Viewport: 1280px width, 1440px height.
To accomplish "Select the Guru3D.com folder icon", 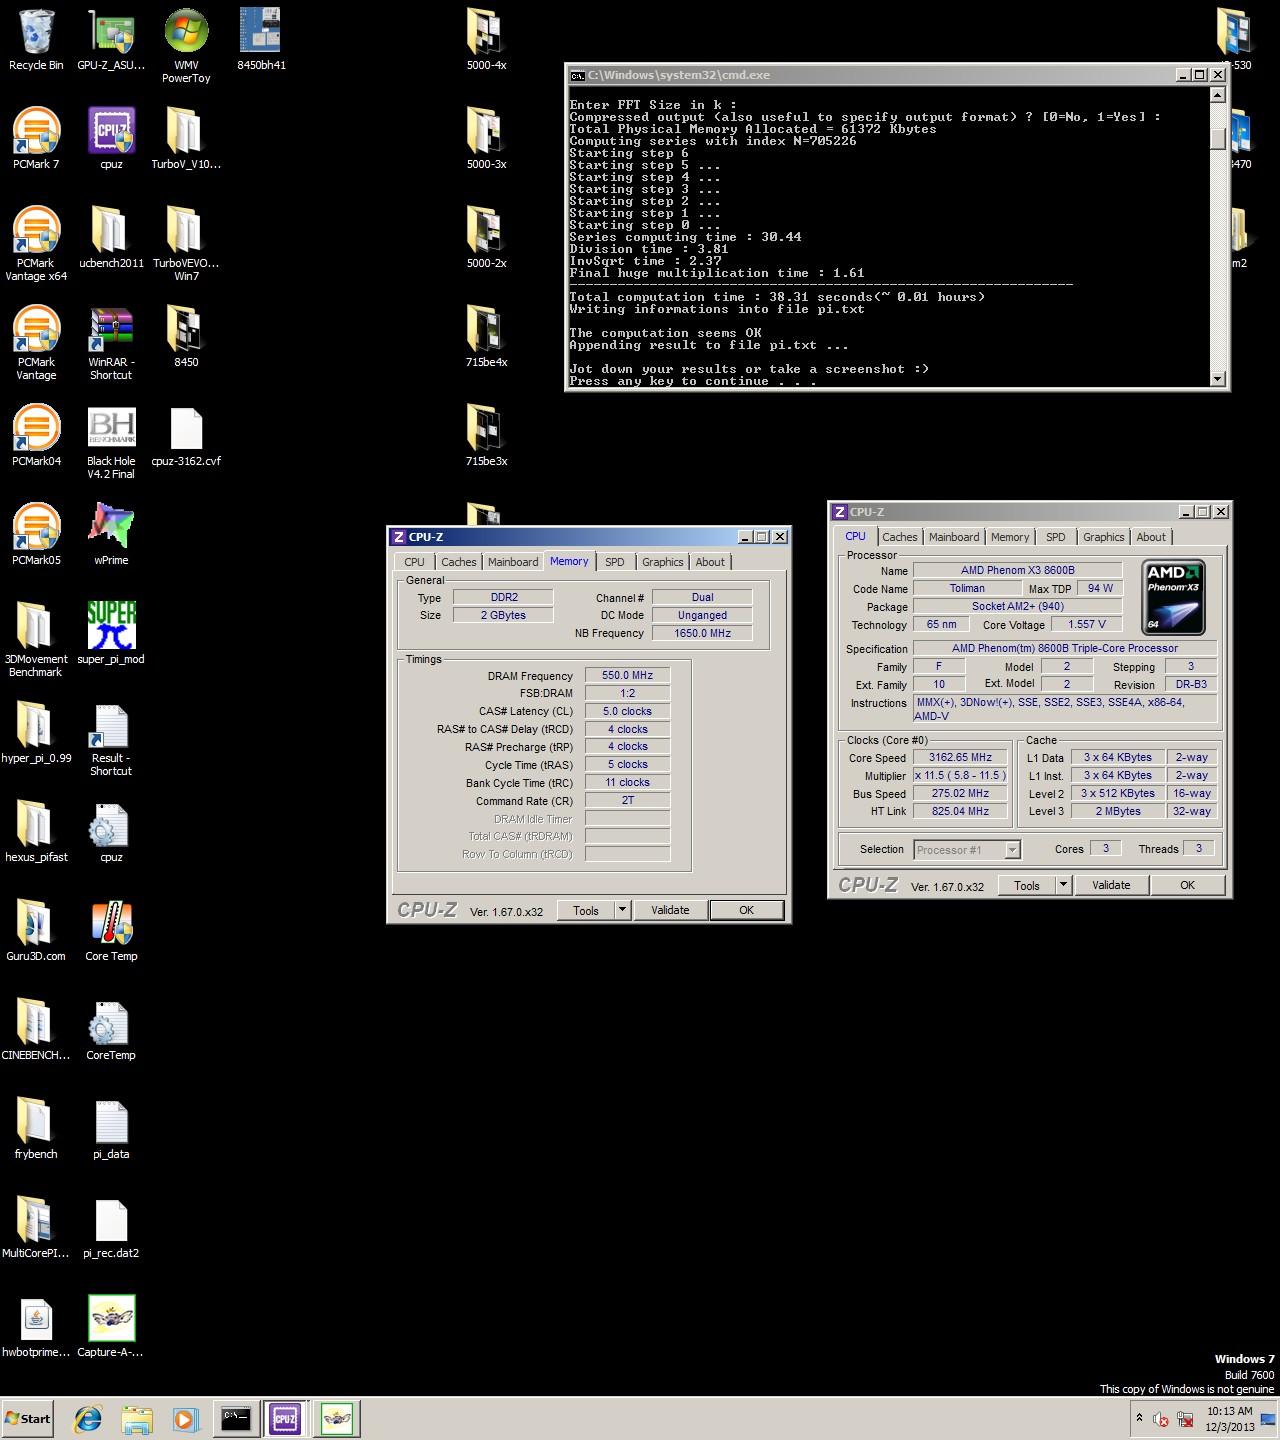I will click(36, 931).
